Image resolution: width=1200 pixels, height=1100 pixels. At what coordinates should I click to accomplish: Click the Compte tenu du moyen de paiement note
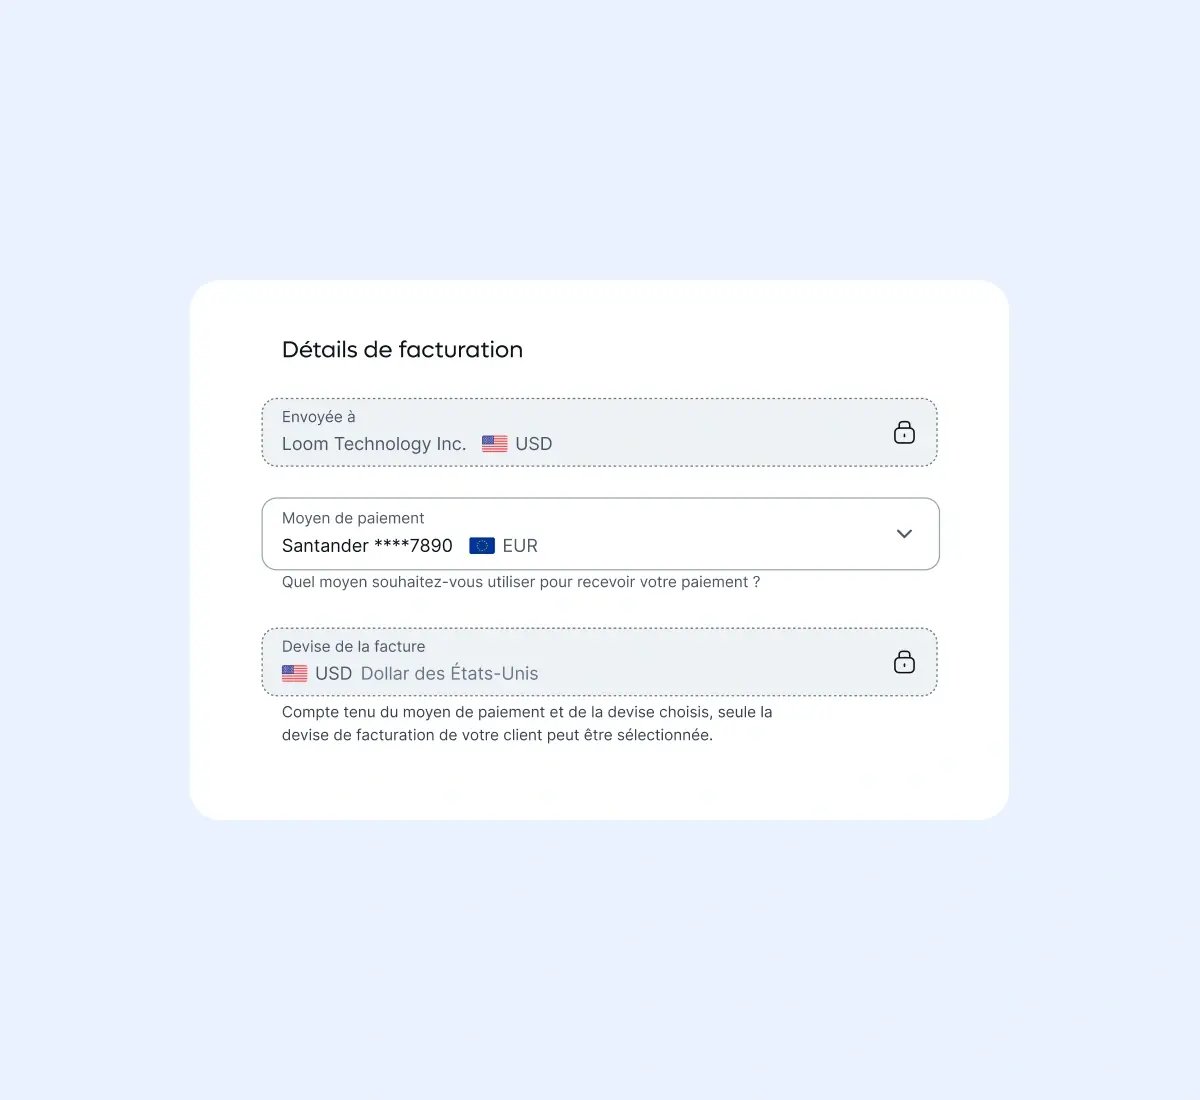click(x=527, y=723)
